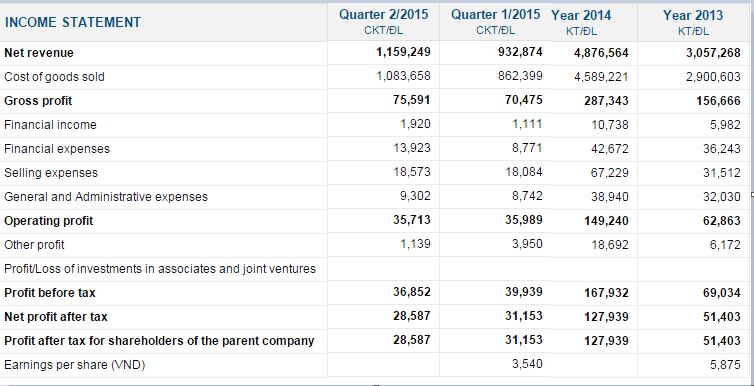754x386 pixels.
Task: Click the Financial expenses row label
Action: tap(57, 149)
